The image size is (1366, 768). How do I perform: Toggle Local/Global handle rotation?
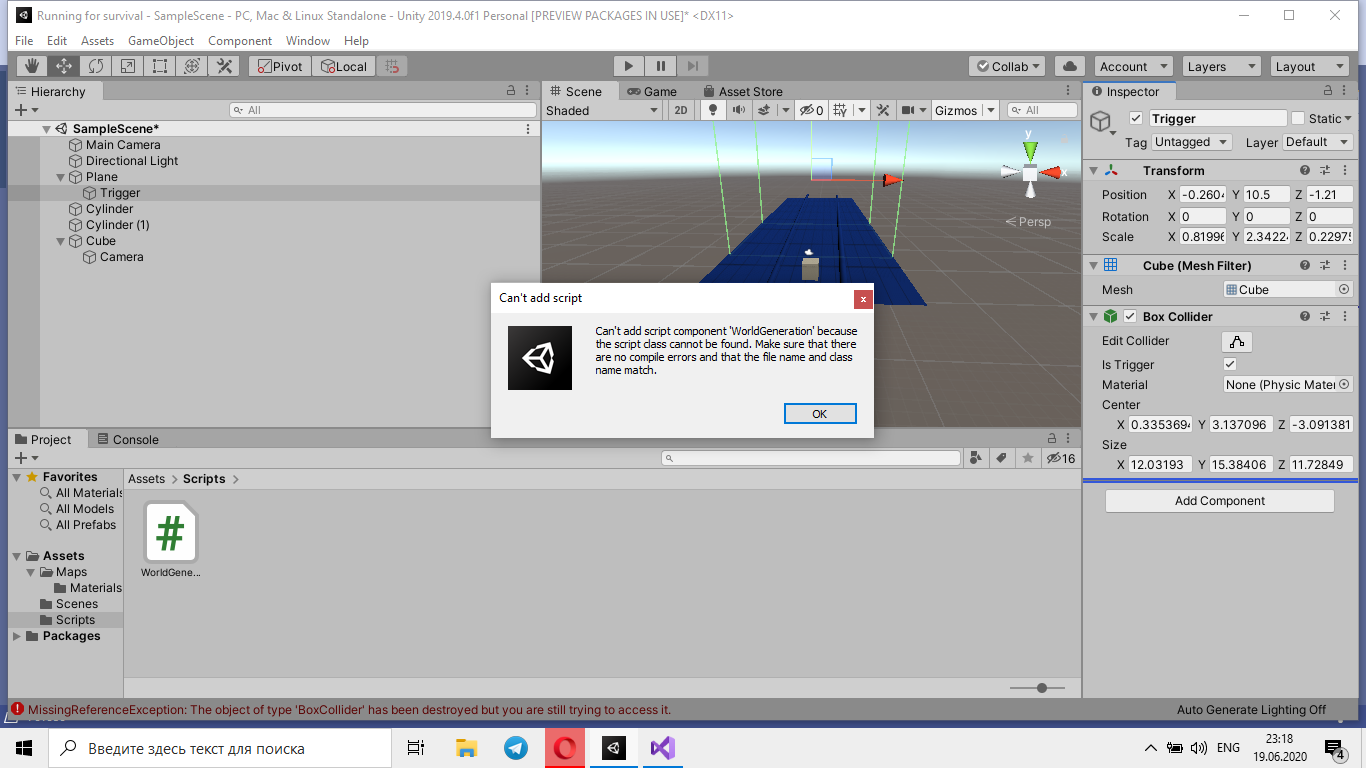[342, 66]
